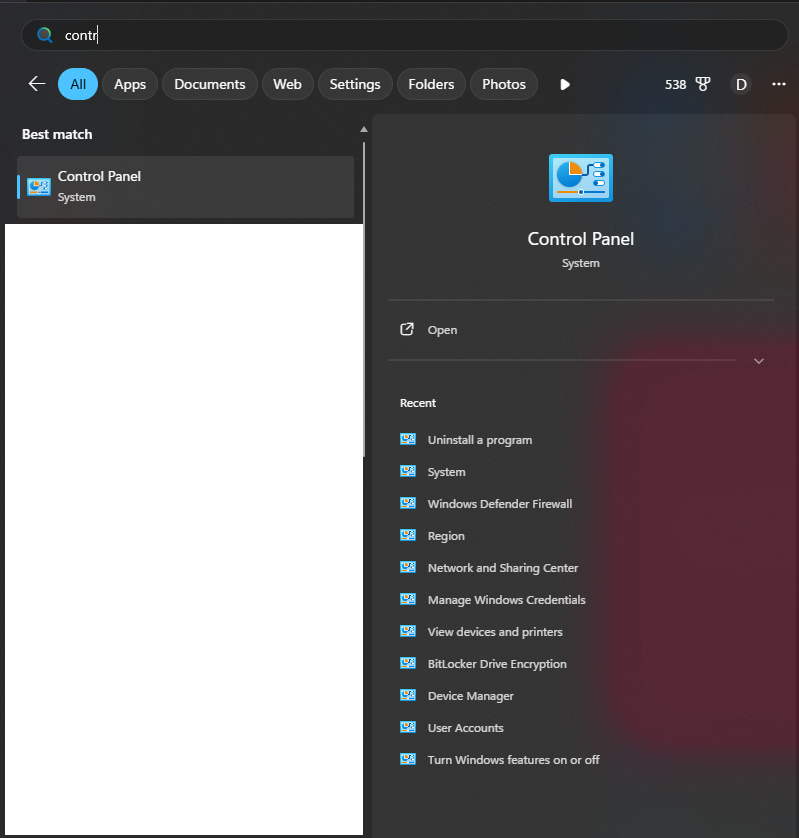The width and height of the screenshot is (799, 838).
Task: Open Windows Defender Firewall recent item
Action: pos(499,504)
